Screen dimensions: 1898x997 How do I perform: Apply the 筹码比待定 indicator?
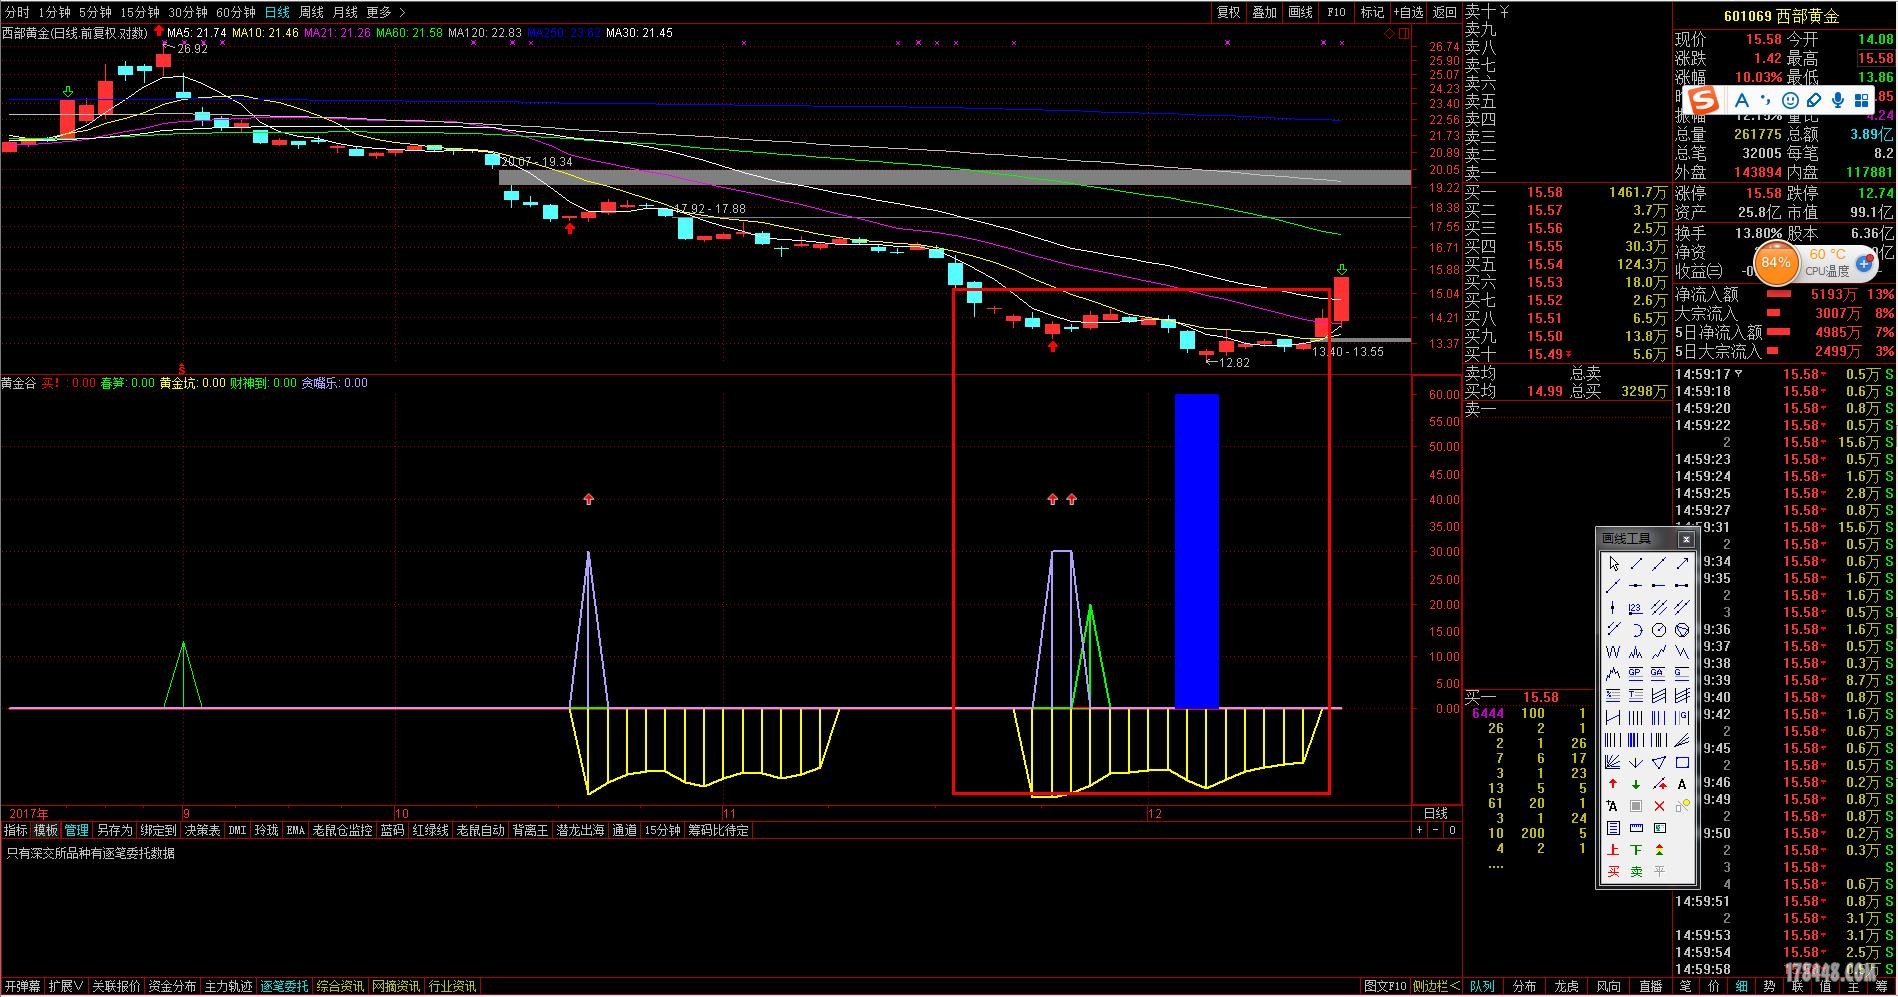[718, 830]
